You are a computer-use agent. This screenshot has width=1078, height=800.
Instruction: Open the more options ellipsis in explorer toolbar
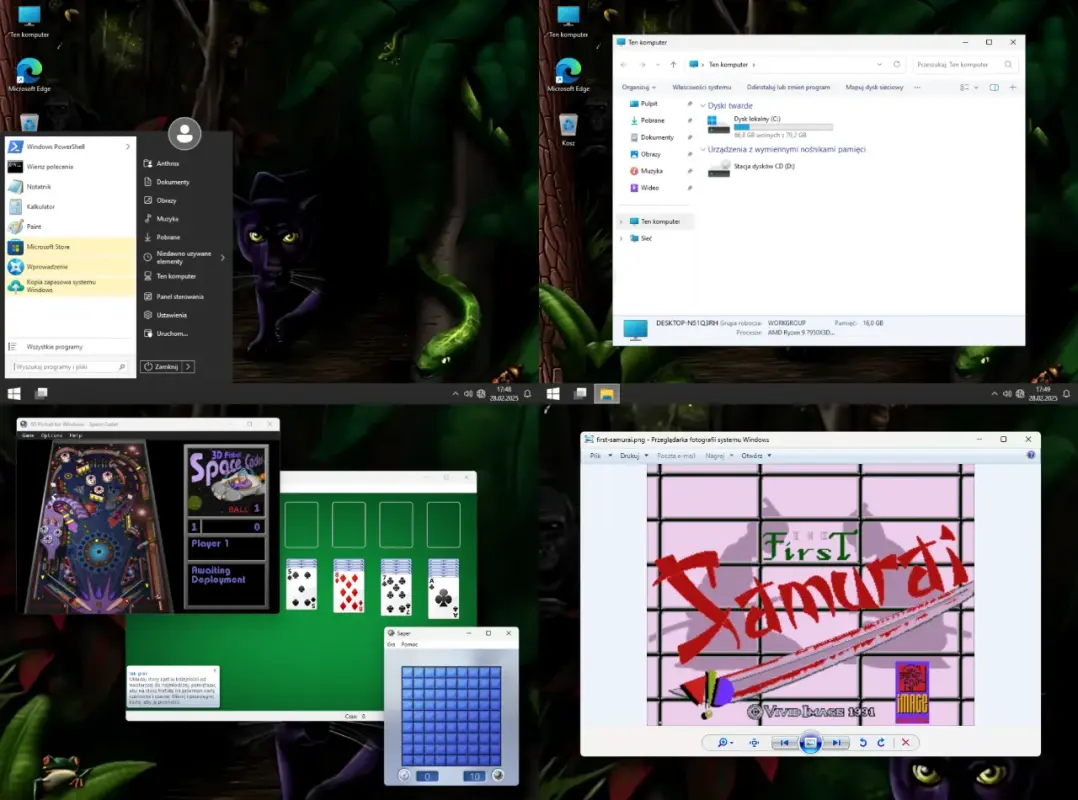pyautogui.click(x=917, y=87)
